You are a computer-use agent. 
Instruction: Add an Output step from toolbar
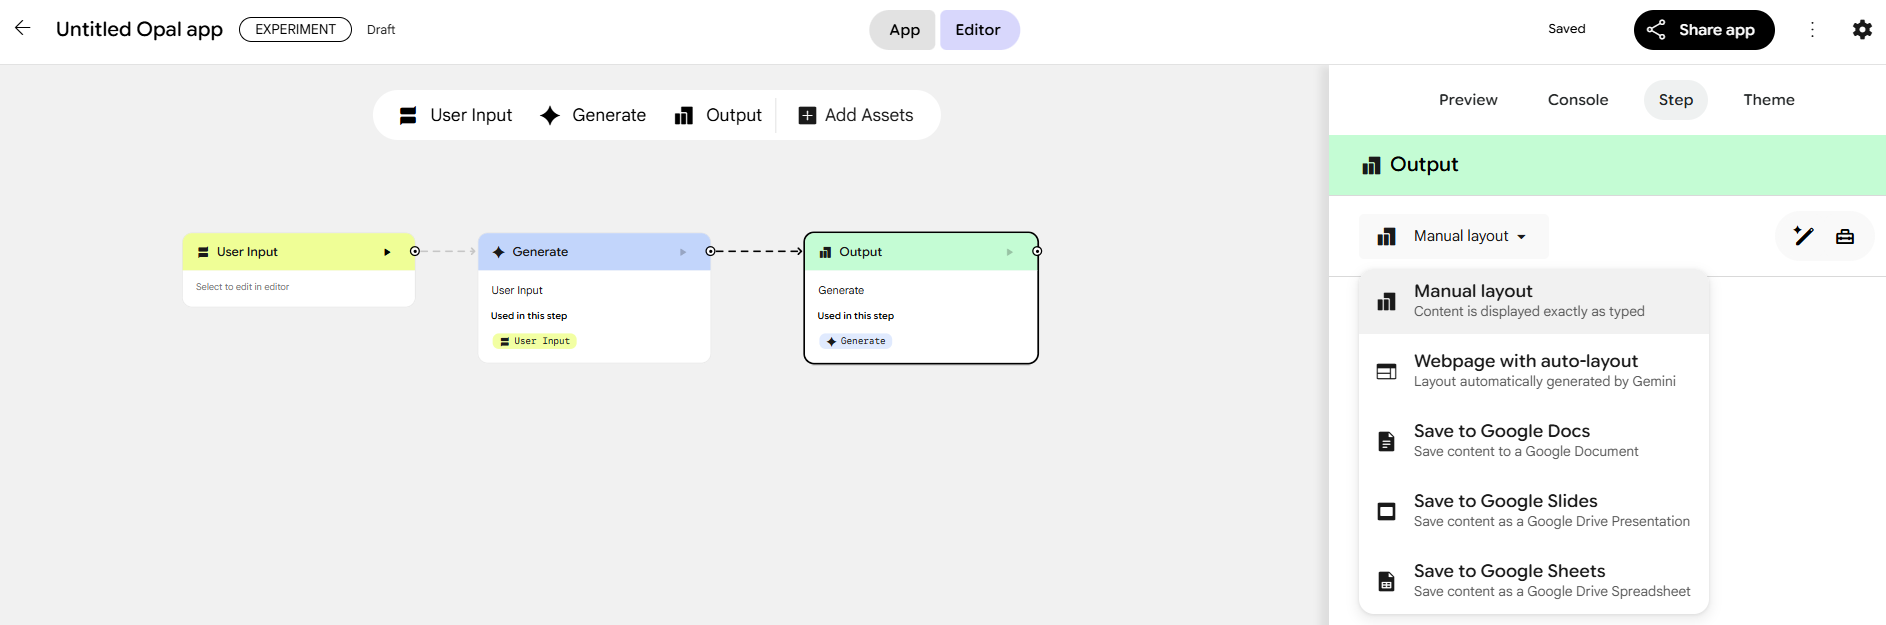pos(718,115)
